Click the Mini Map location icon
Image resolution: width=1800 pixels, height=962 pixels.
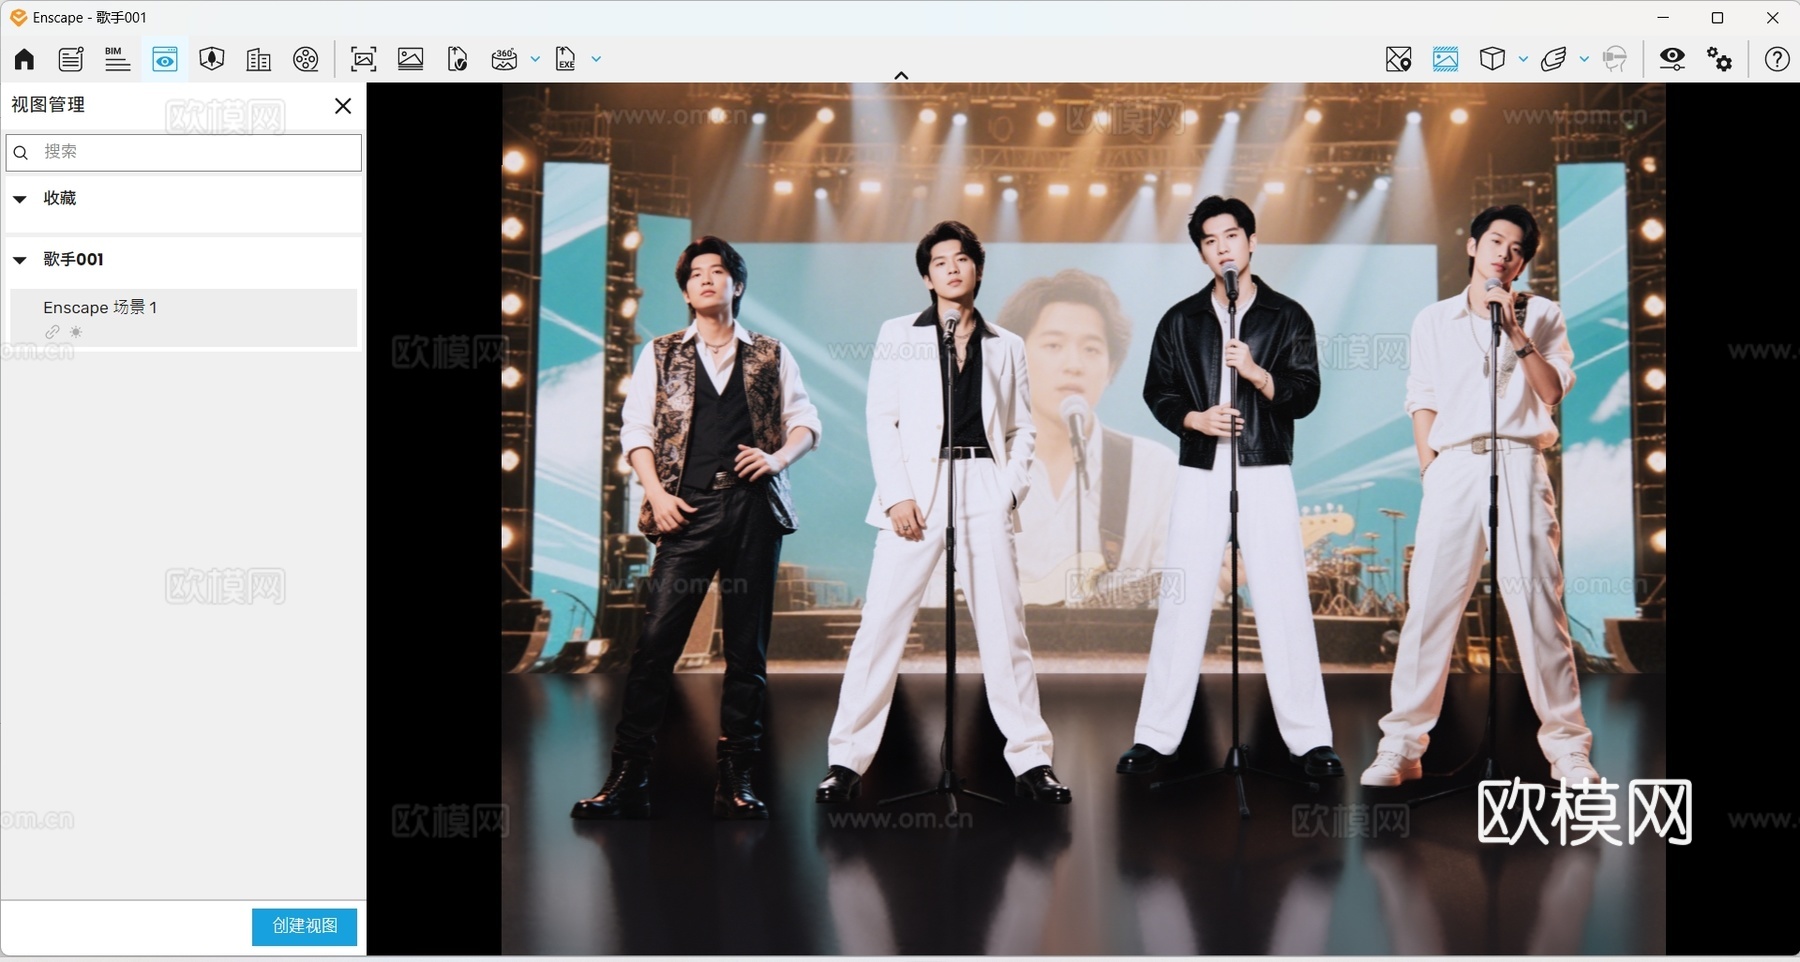(1399, 59)
